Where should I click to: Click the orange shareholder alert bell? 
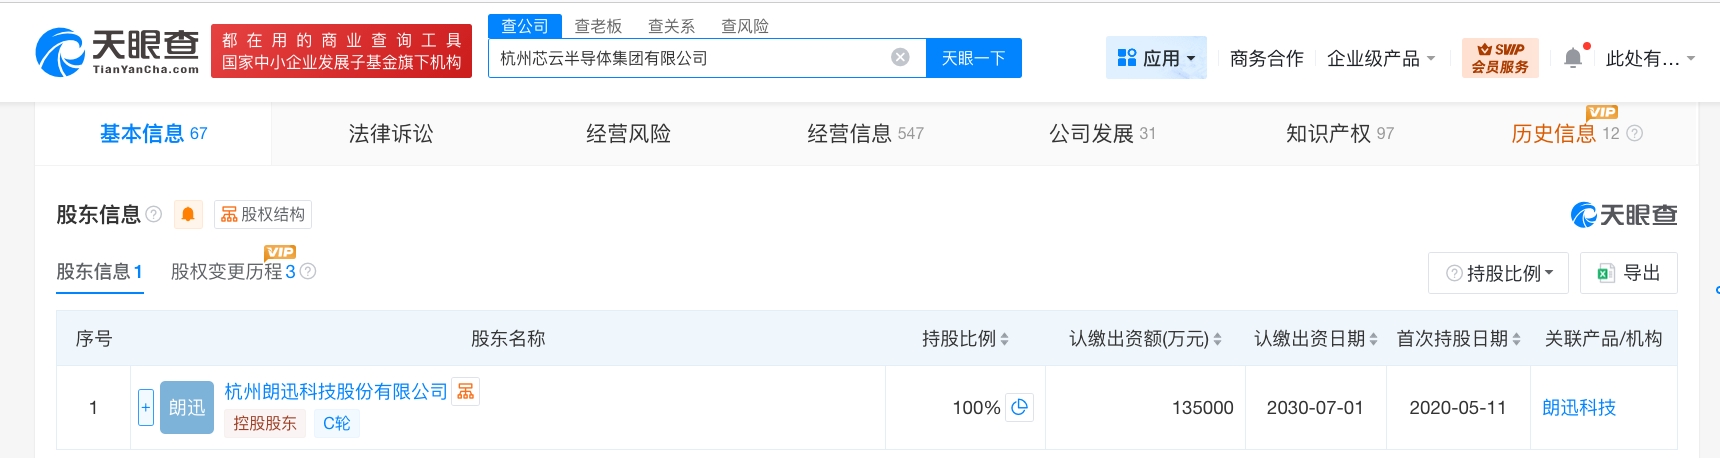tap(188, 214)
